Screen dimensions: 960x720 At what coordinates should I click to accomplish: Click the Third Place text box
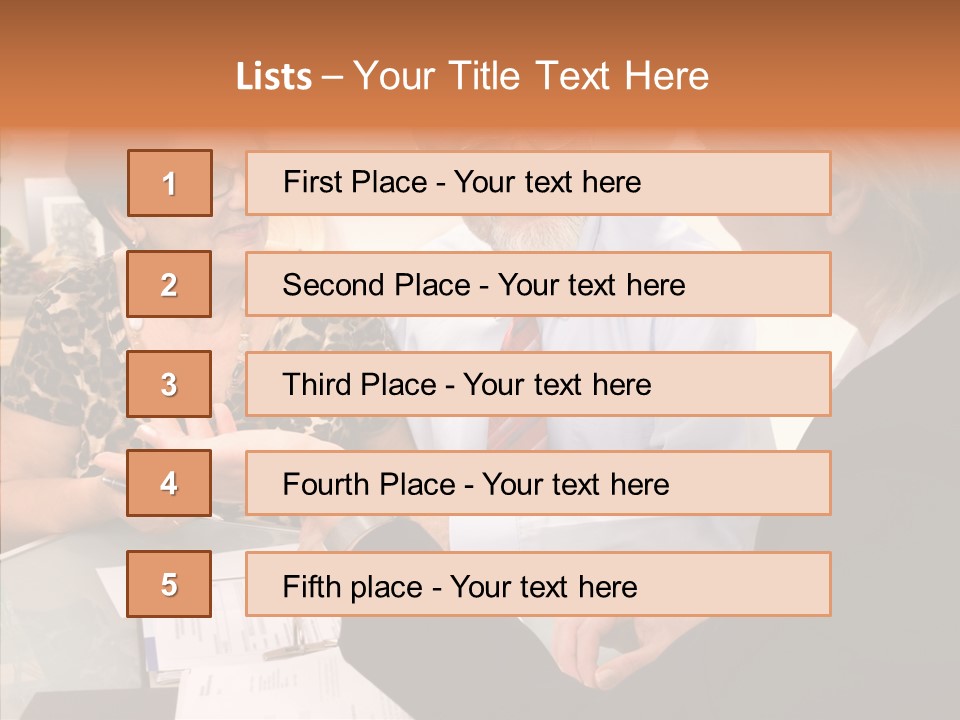(x=538, y=384)
